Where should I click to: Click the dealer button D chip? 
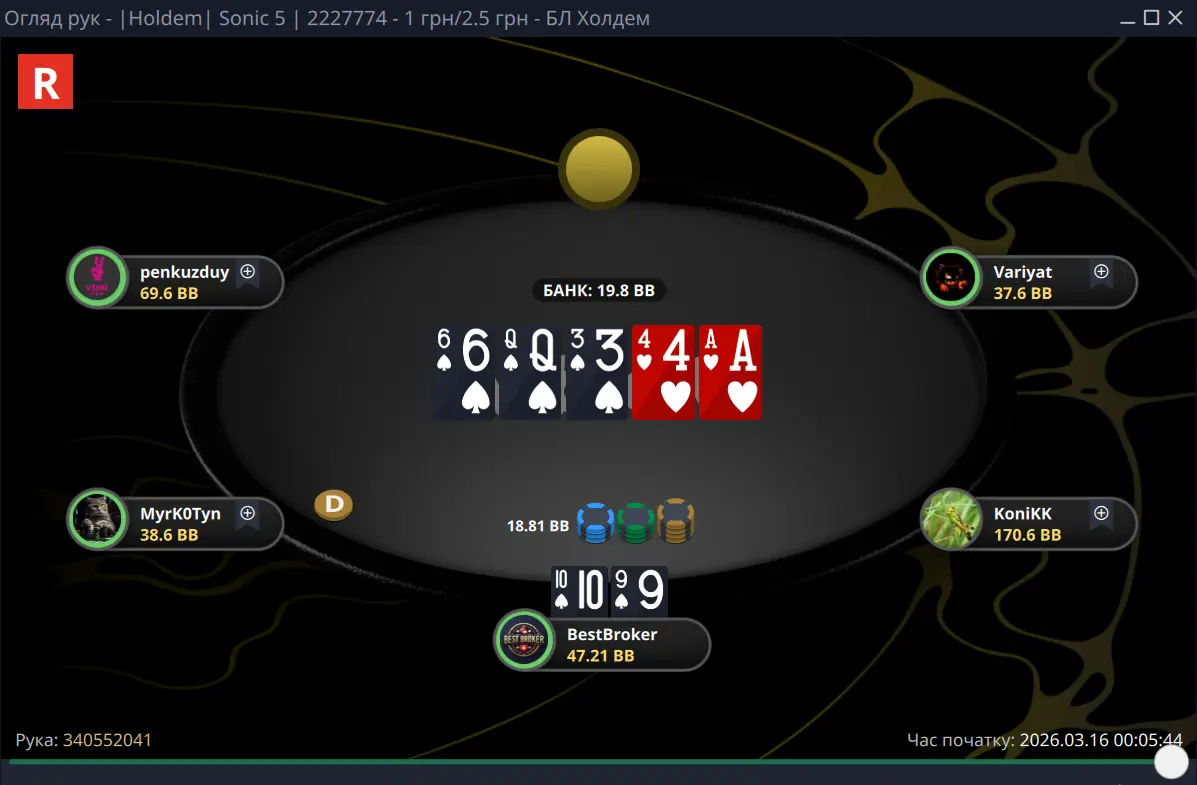[334, 505]
